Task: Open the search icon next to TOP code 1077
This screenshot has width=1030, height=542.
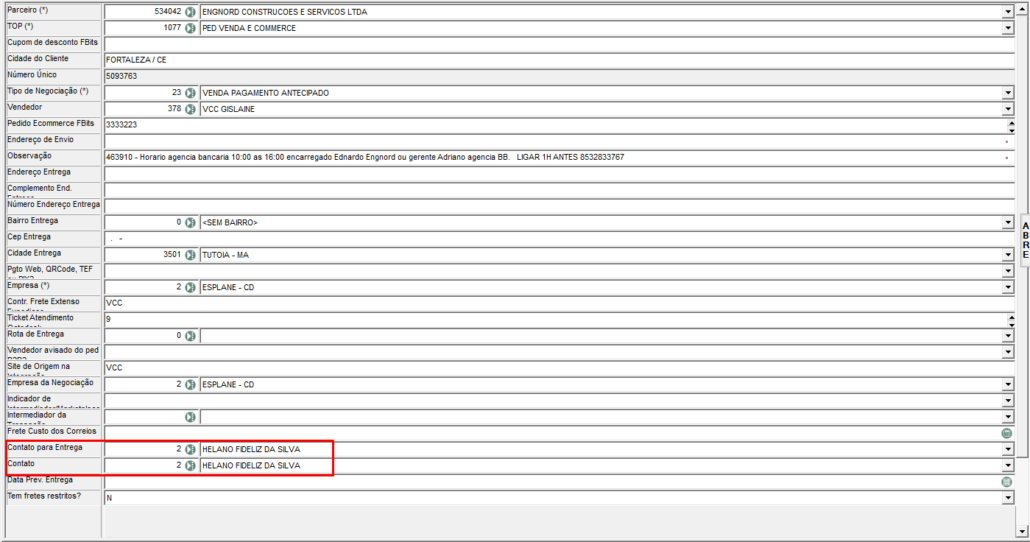Action: click(x=190, y=28)
